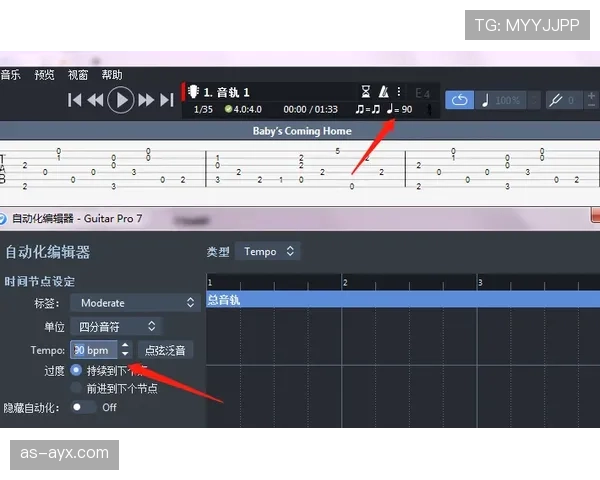Toggle the 隐藏自动化 Off switch
The image size is (600, 480).
tap(83, 407)
